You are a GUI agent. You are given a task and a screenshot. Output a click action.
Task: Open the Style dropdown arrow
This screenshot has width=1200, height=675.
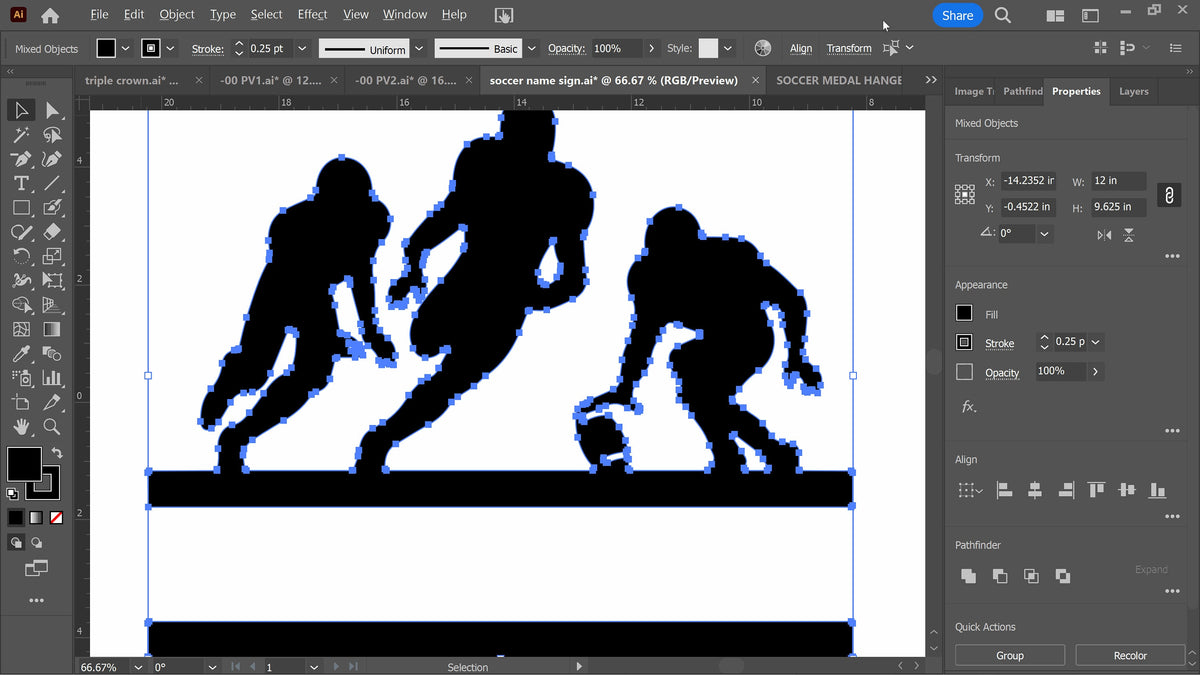[x=728, y=48]
